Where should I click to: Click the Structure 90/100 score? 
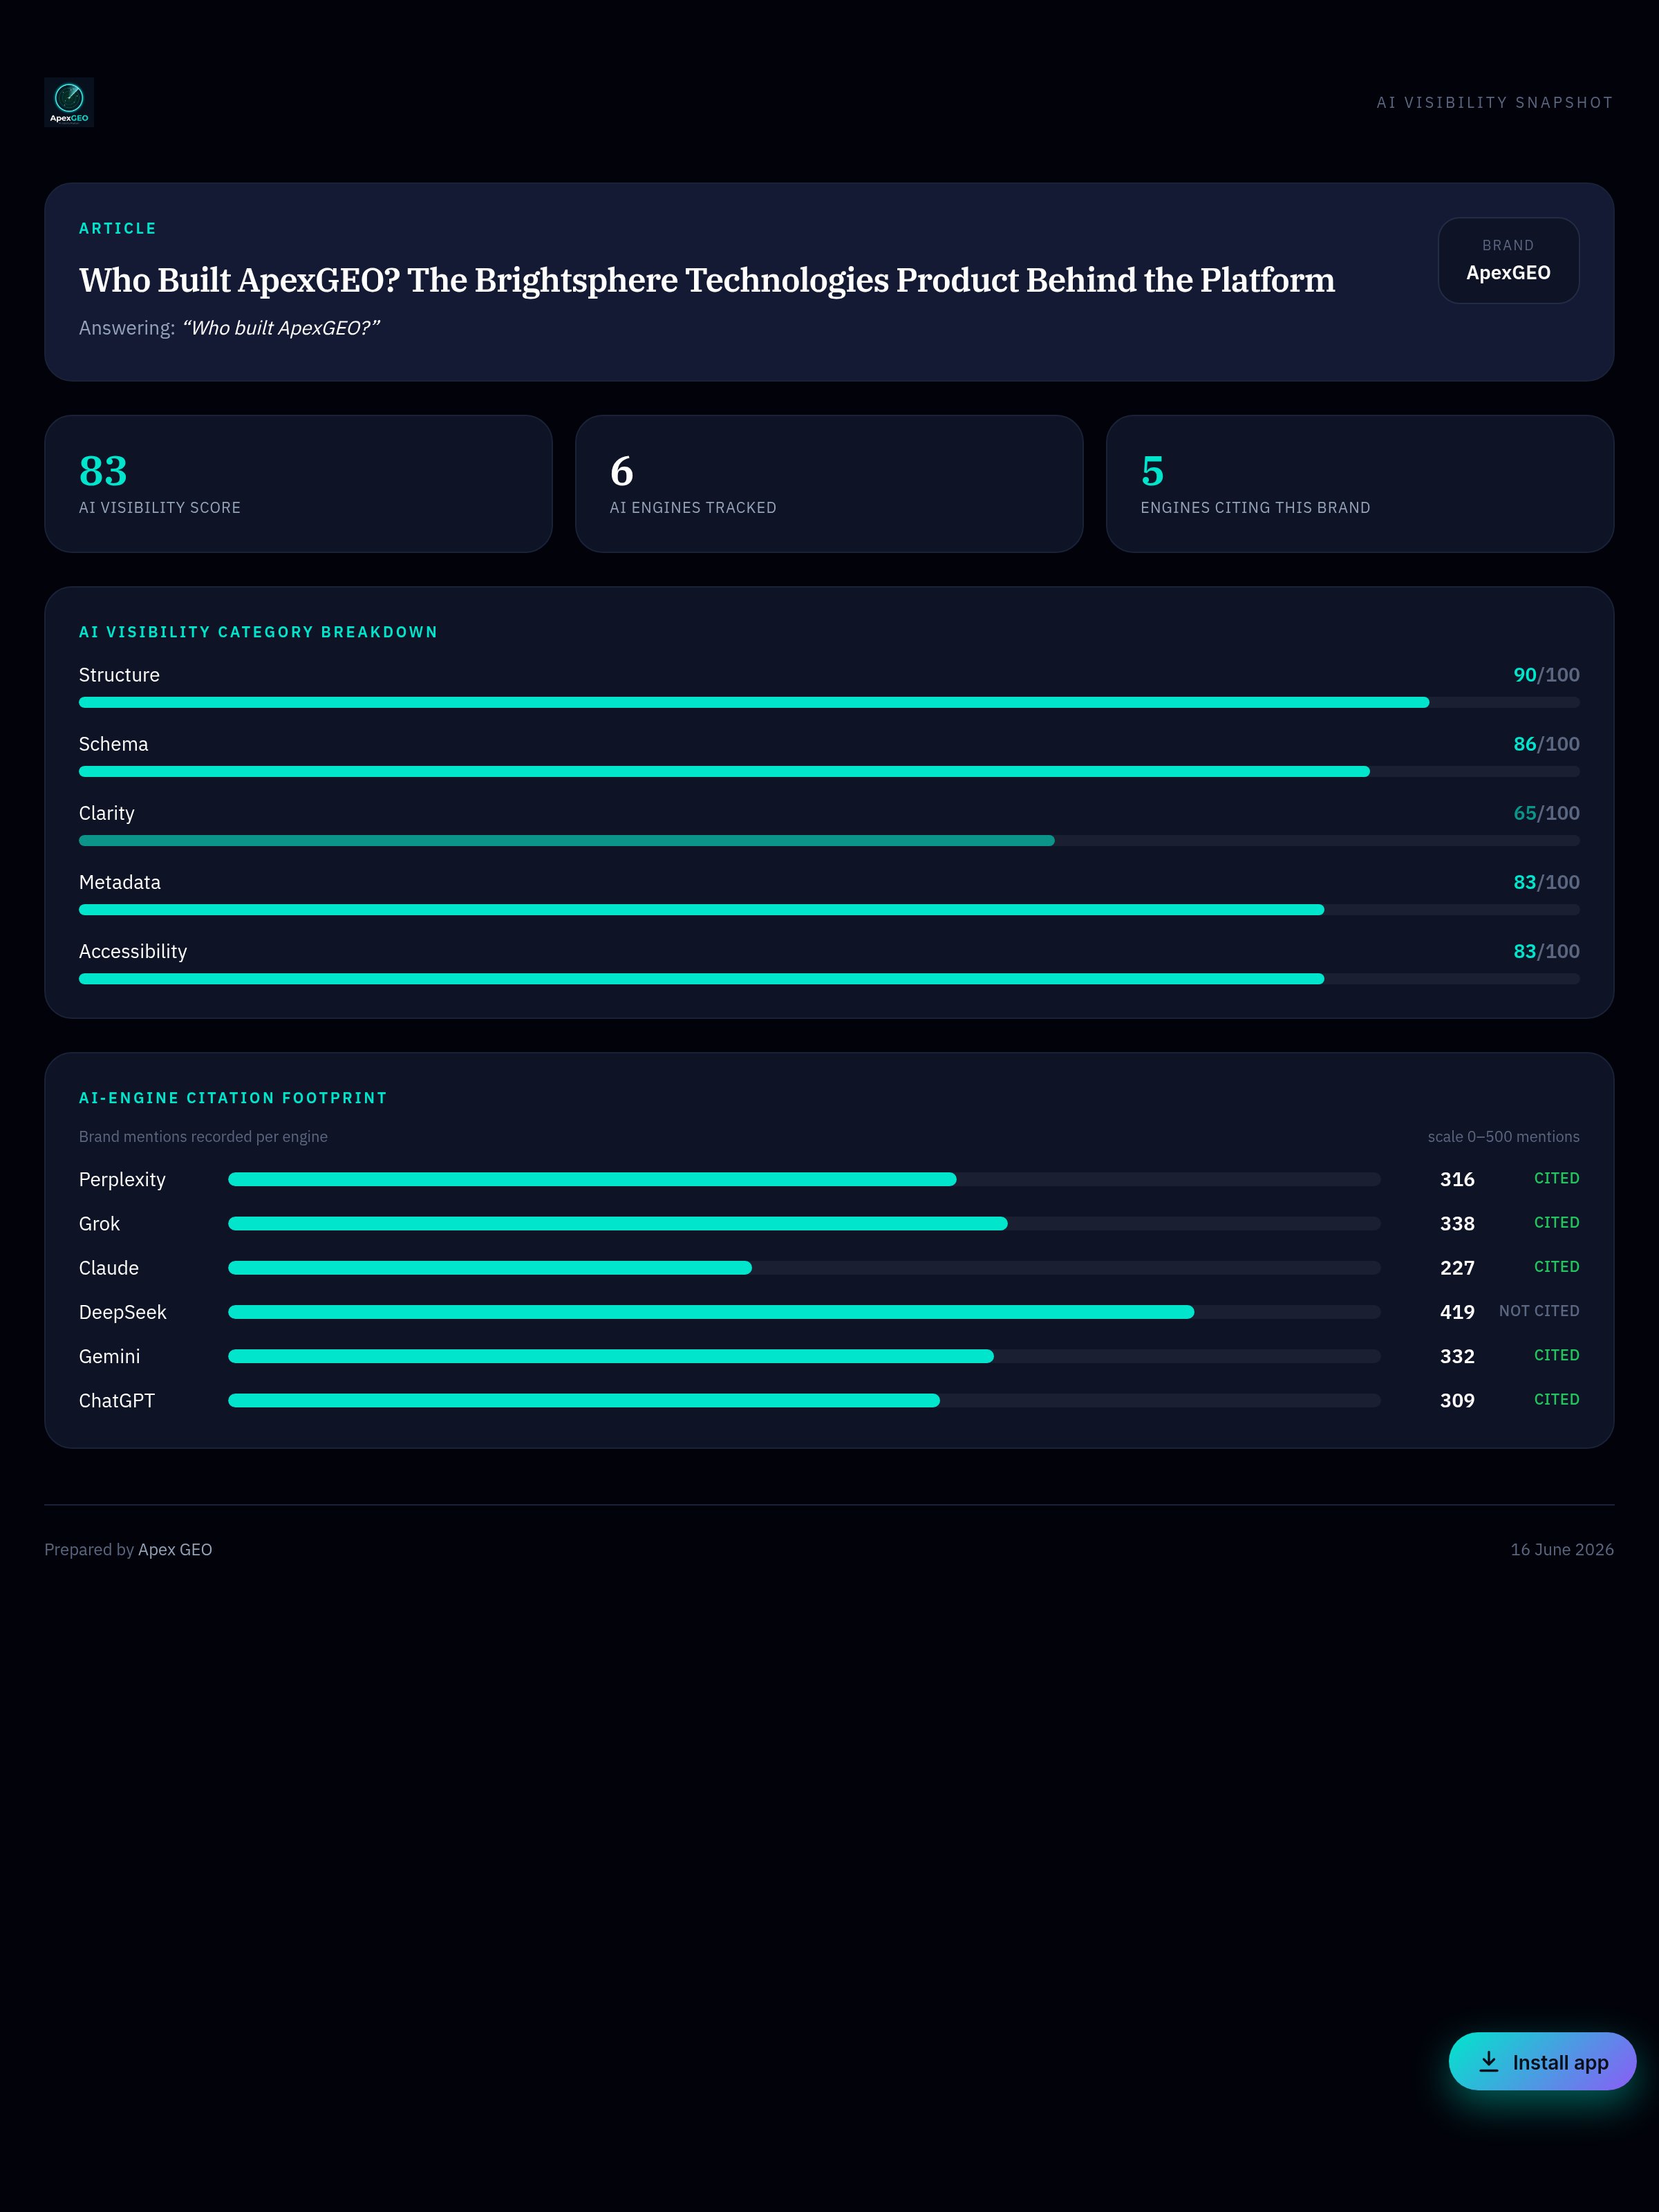[1546, 675]
